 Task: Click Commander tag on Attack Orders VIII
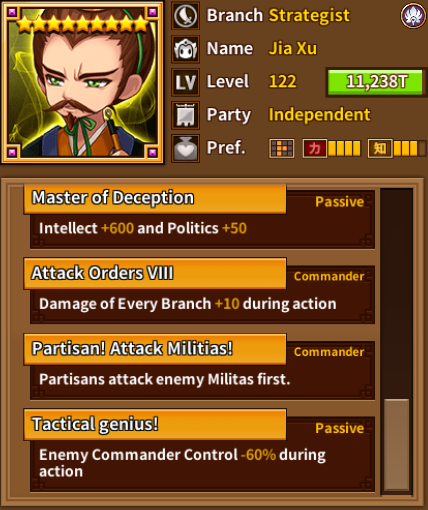(329, 276)
